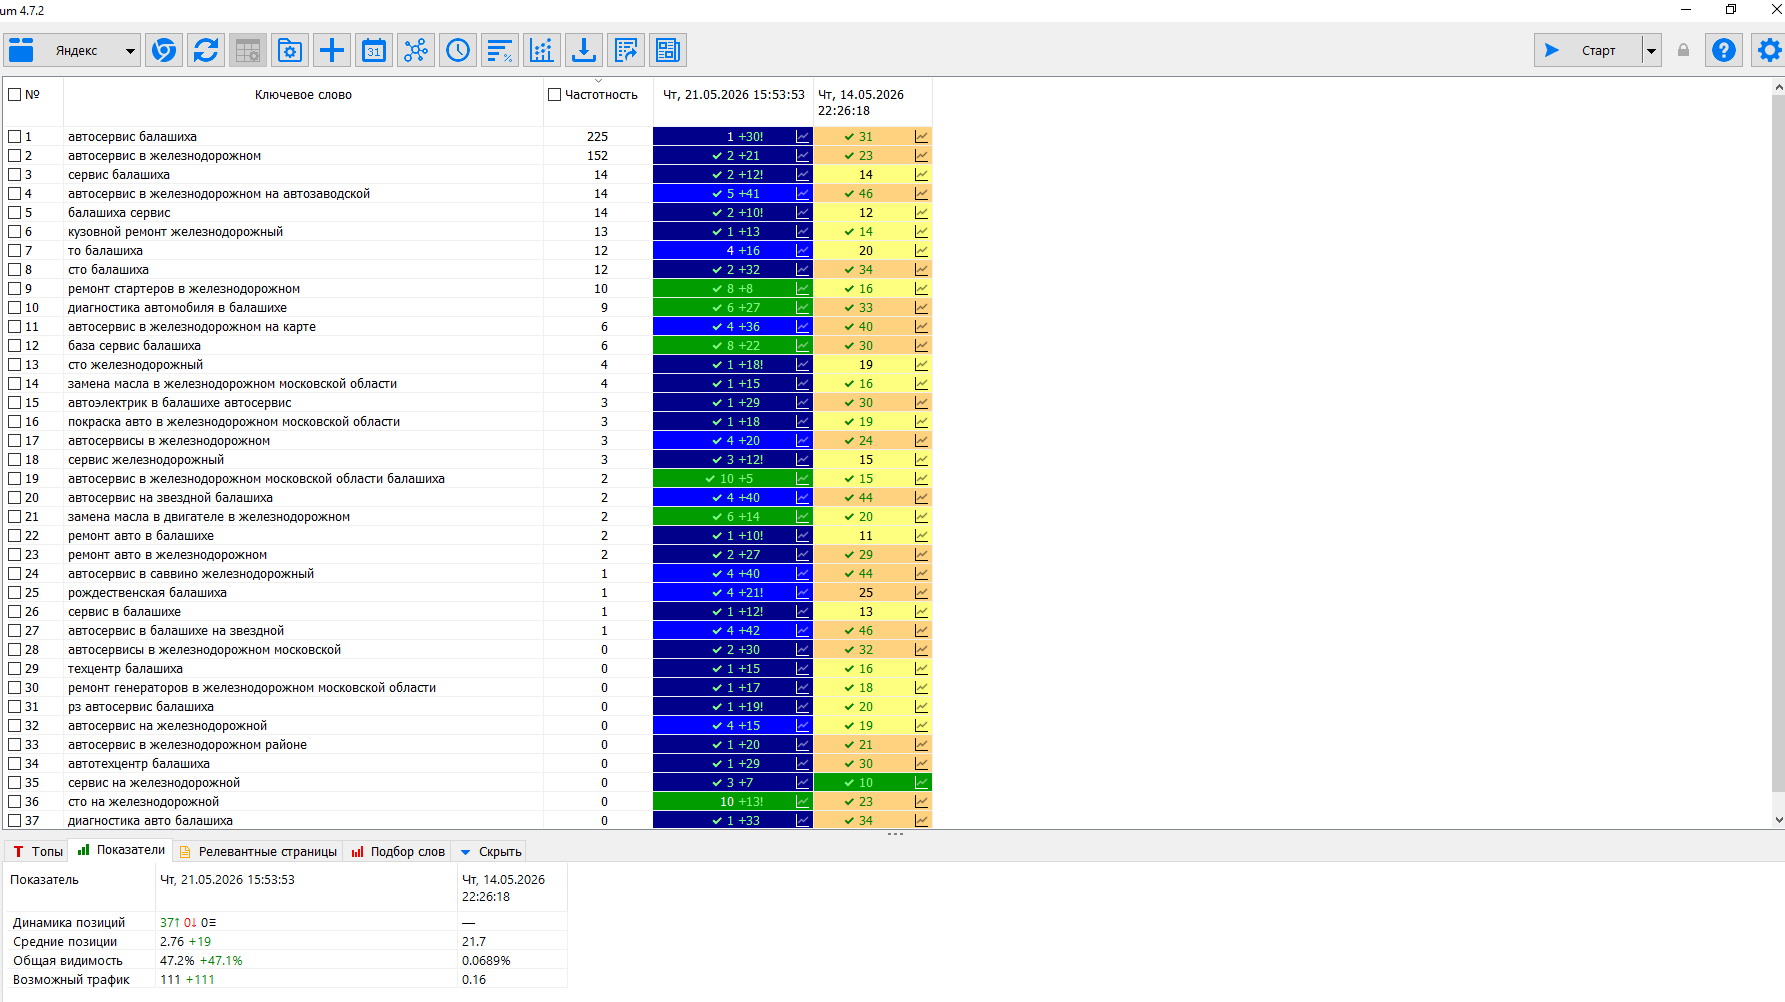Image resolution: width=1785 pixels, height=1002 pixels.
Task: Check row 2 автосервис в железнодорожном checkbox
Action: click(x=14, y=155)
